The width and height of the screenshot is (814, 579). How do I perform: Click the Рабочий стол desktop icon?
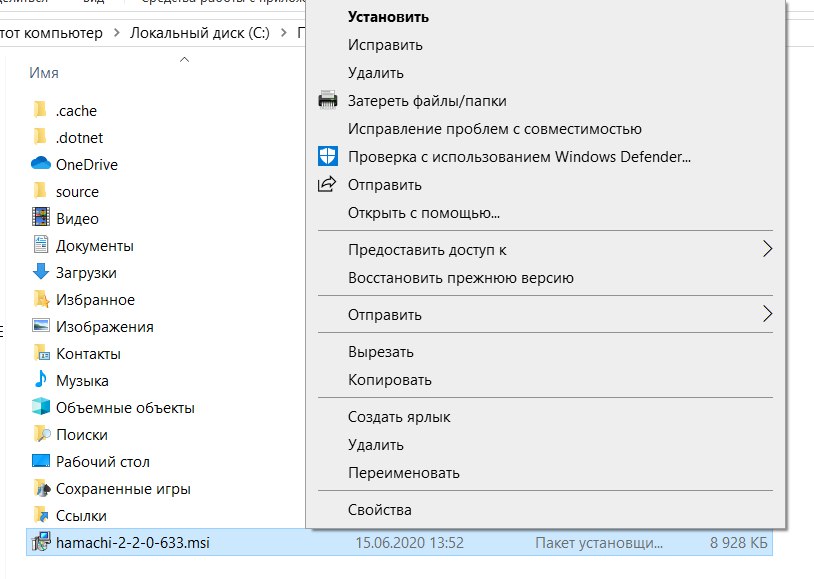(x=40, y=461)
